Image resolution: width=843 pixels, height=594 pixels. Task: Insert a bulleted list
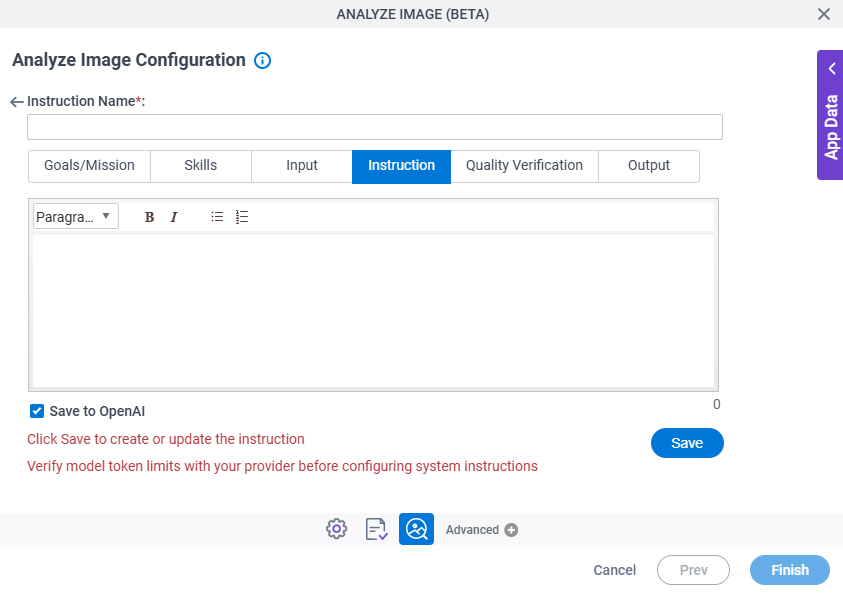click(217, 217)
